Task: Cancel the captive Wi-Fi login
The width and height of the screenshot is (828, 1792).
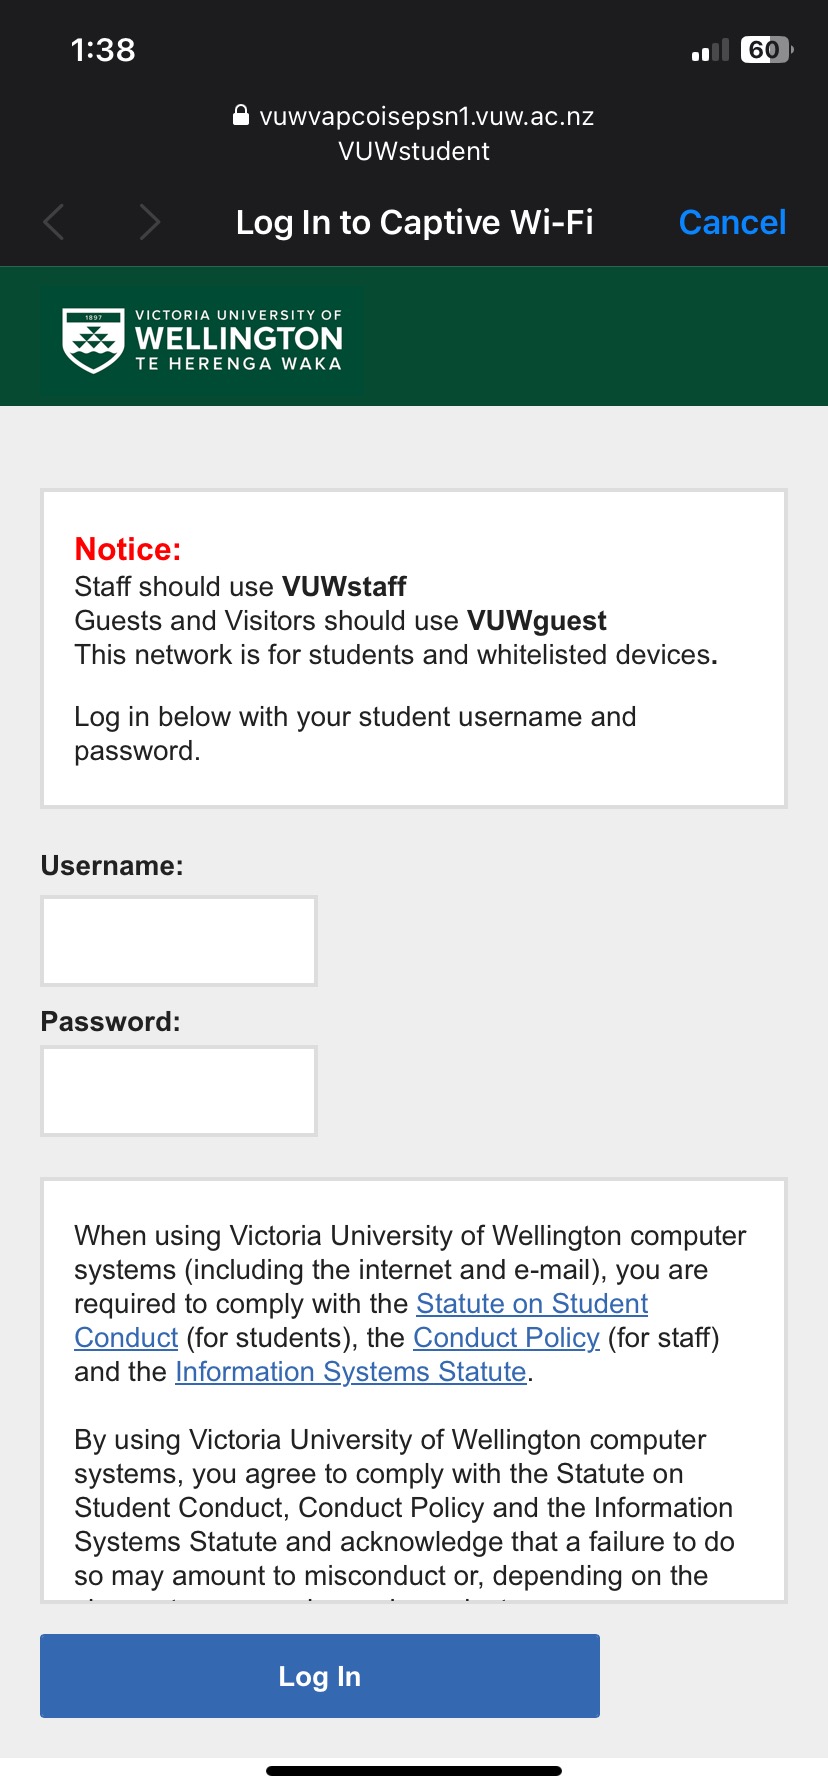Action: (x=732, y=222)
